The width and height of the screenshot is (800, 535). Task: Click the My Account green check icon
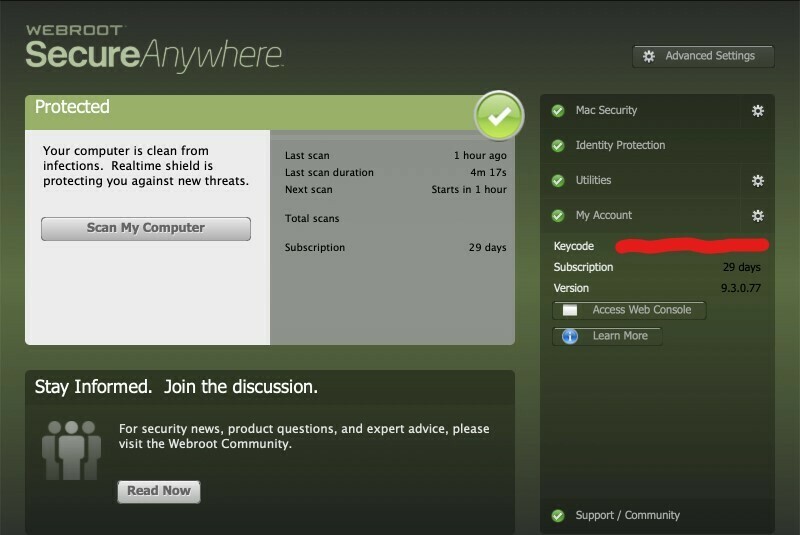tap(558, 216)
